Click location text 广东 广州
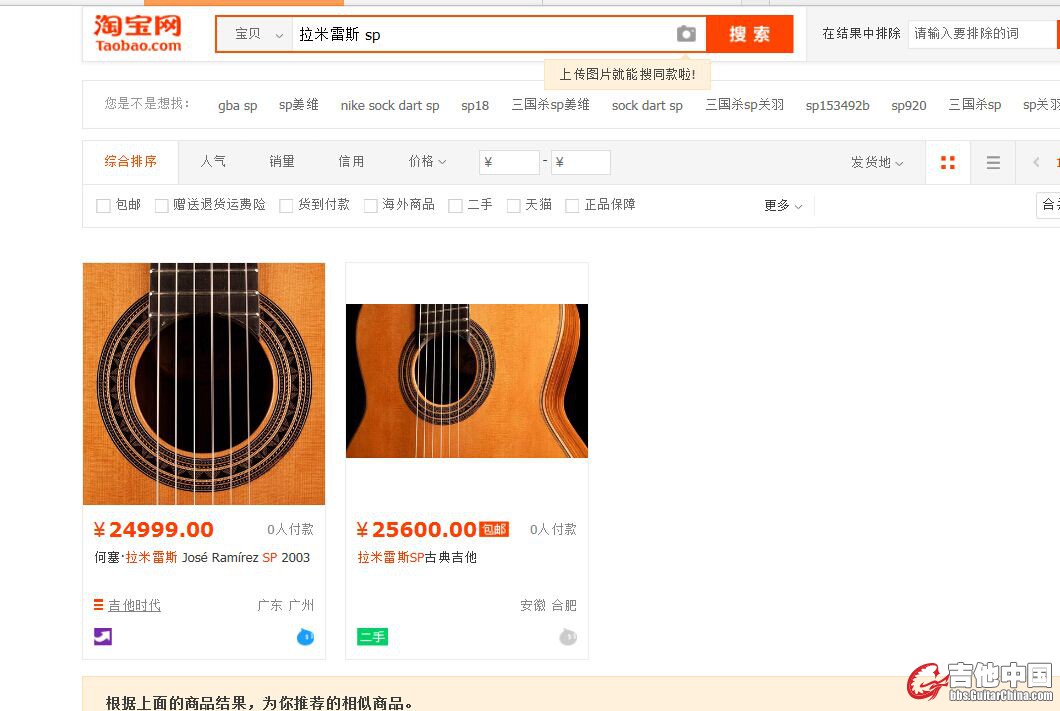Image resolution: width=1060 pixels, height=711 pixels. click(x=286, y=605)
